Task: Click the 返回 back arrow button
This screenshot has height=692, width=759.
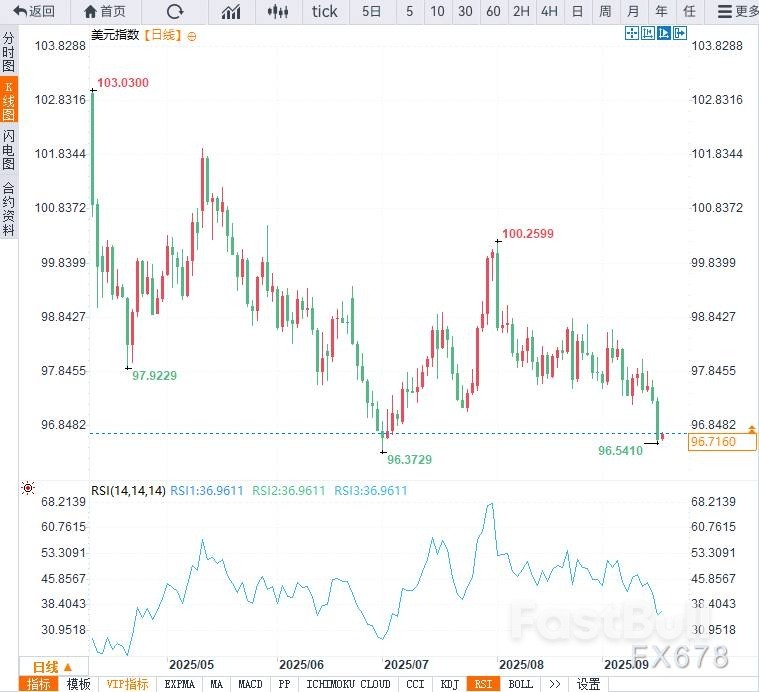Action: (x=34, y=12)
